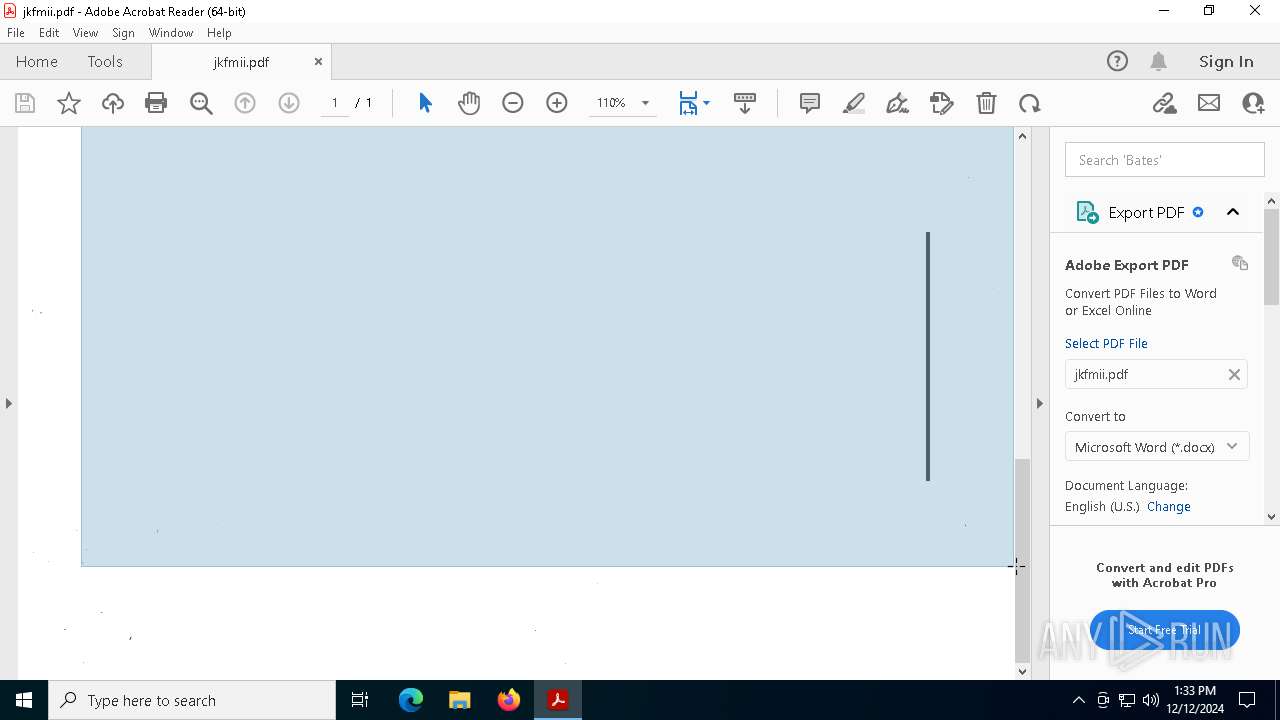Click the scrolling mode keyboard icon

745,103
